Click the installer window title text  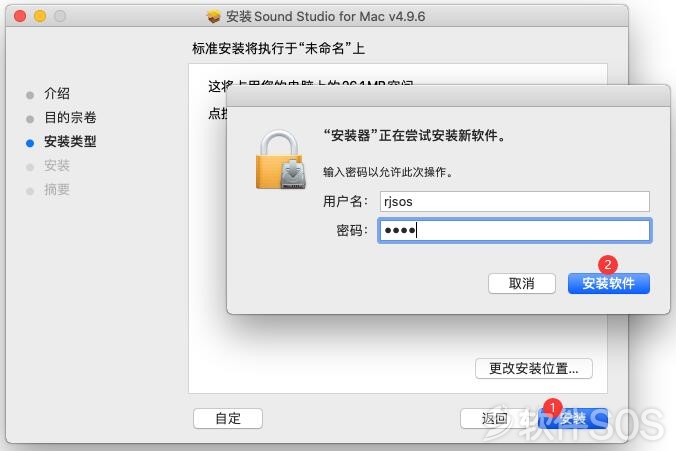(x=325, y=16)
